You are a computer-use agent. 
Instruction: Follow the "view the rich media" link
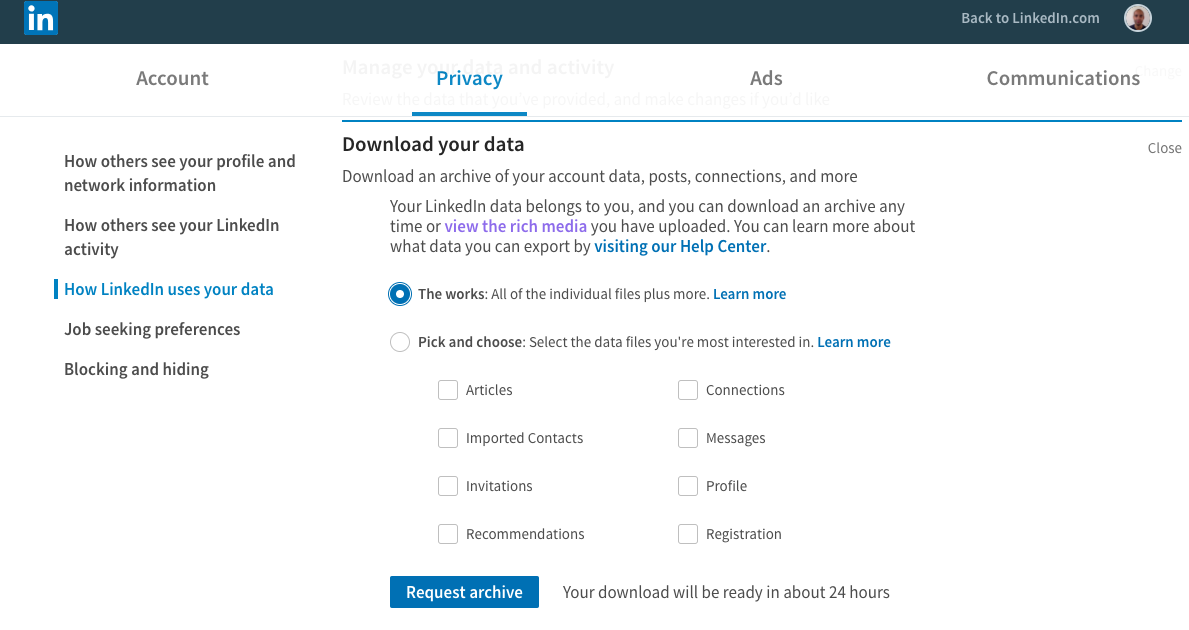pos(516,226)
